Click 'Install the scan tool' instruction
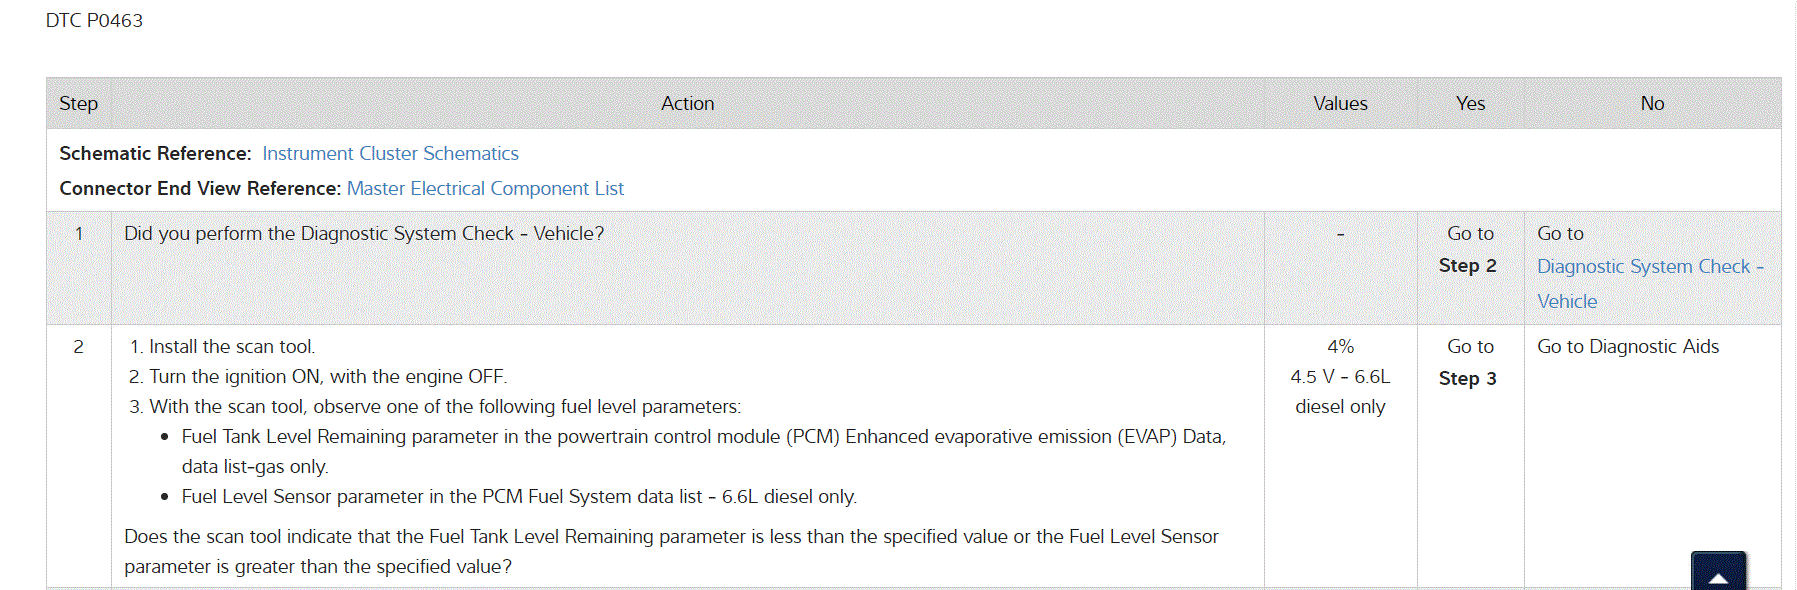The height and width of the screenshot is (590, 1797). (x=231, y=347)
